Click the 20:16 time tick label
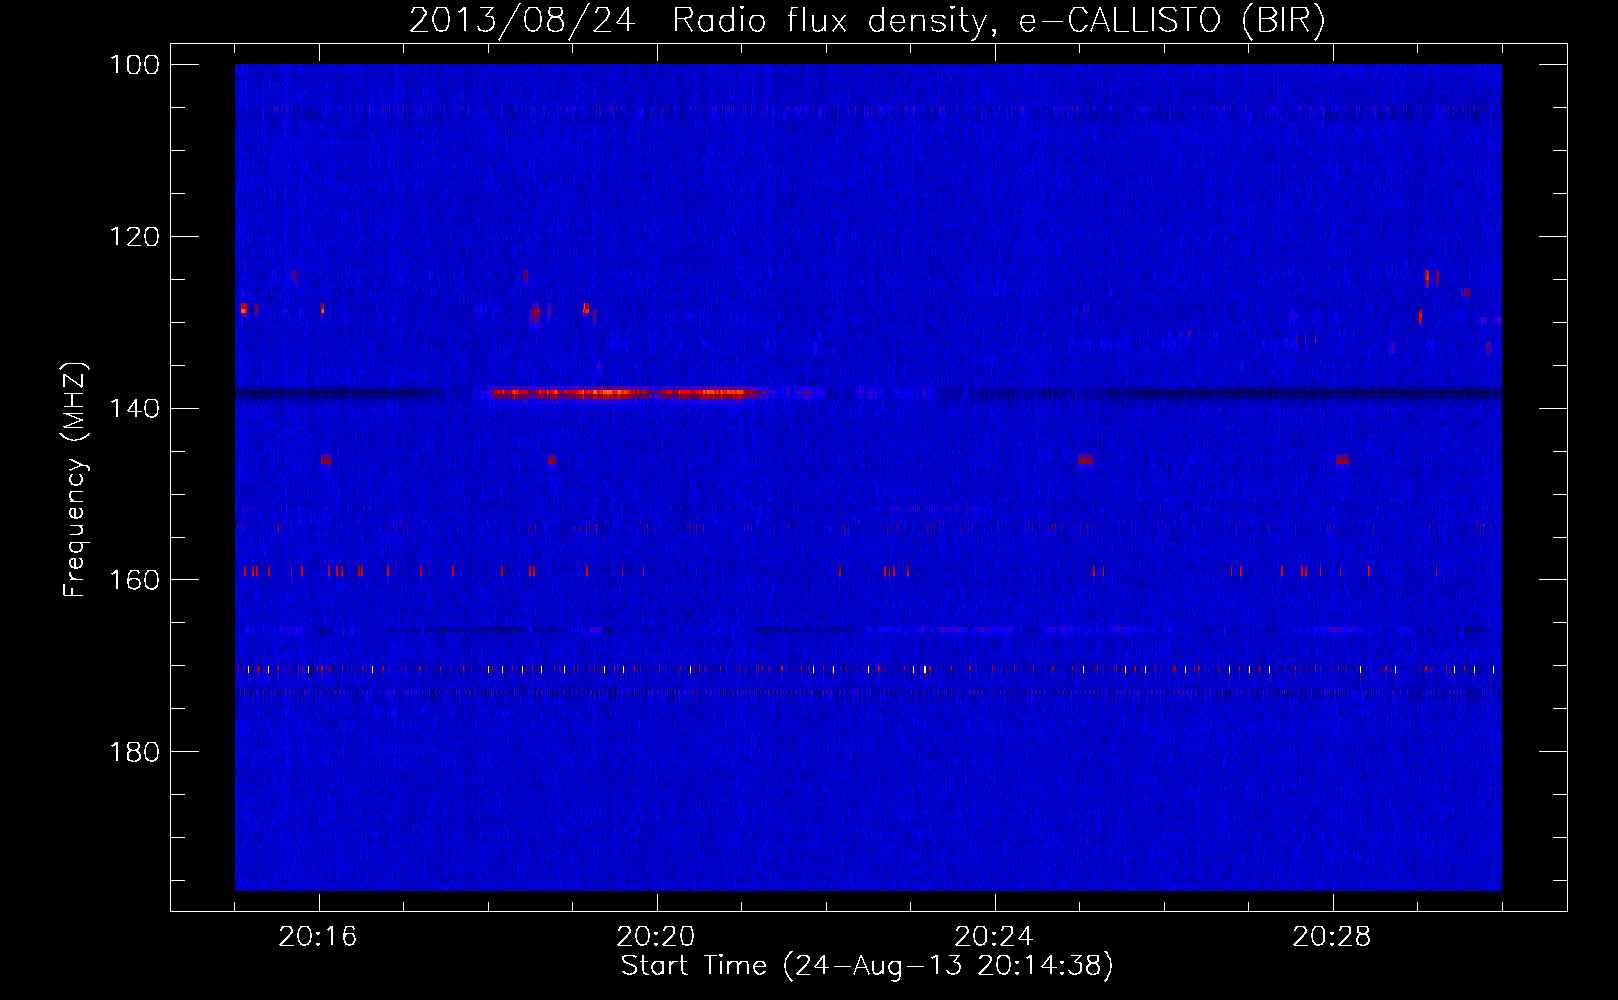The image size is (1618, 1000). coord(318,937)
